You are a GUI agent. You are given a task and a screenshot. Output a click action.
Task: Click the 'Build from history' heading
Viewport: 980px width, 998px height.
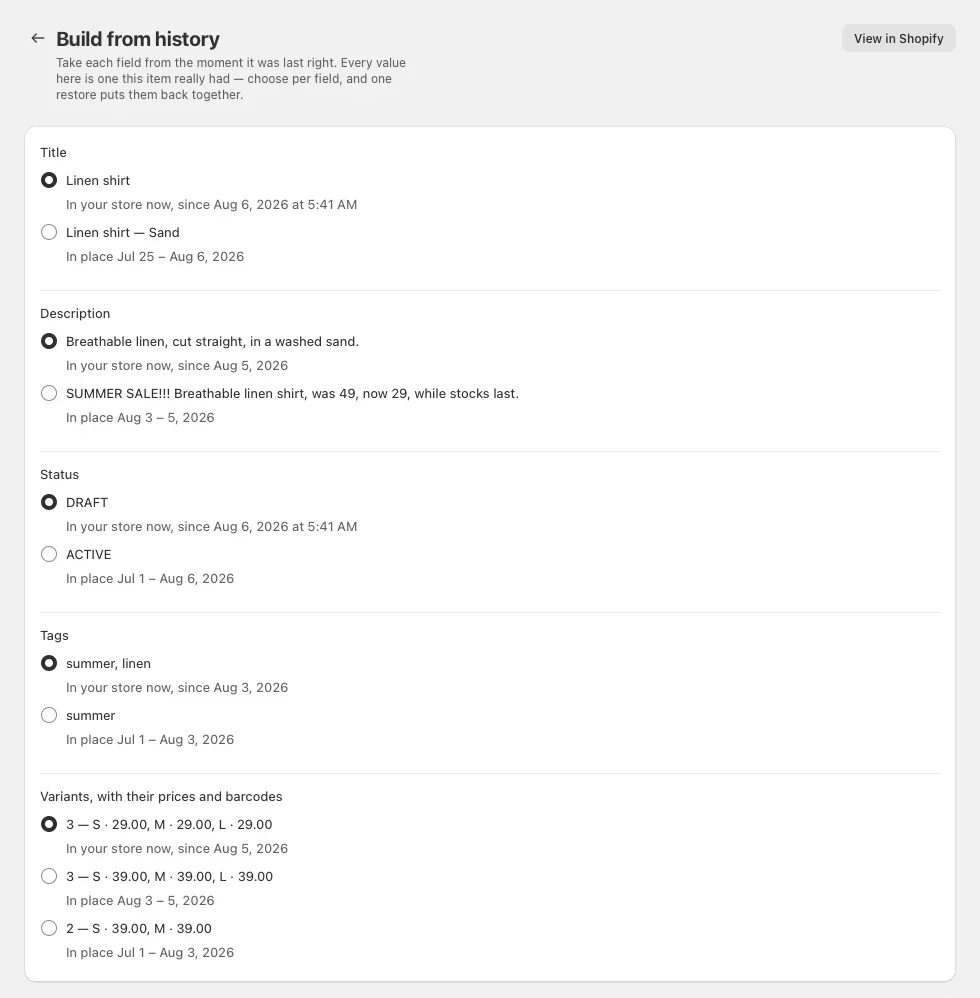(137, 39)
